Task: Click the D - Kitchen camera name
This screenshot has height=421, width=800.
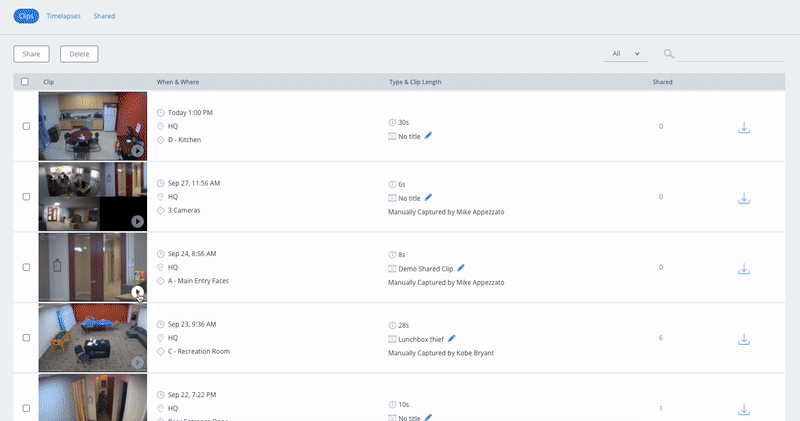Action: pyautogui.click(x=184, y=139)
